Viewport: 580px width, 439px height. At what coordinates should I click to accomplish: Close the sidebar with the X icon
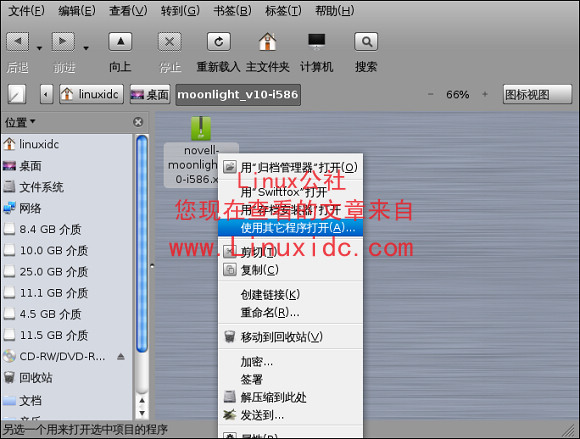[138, 122]
